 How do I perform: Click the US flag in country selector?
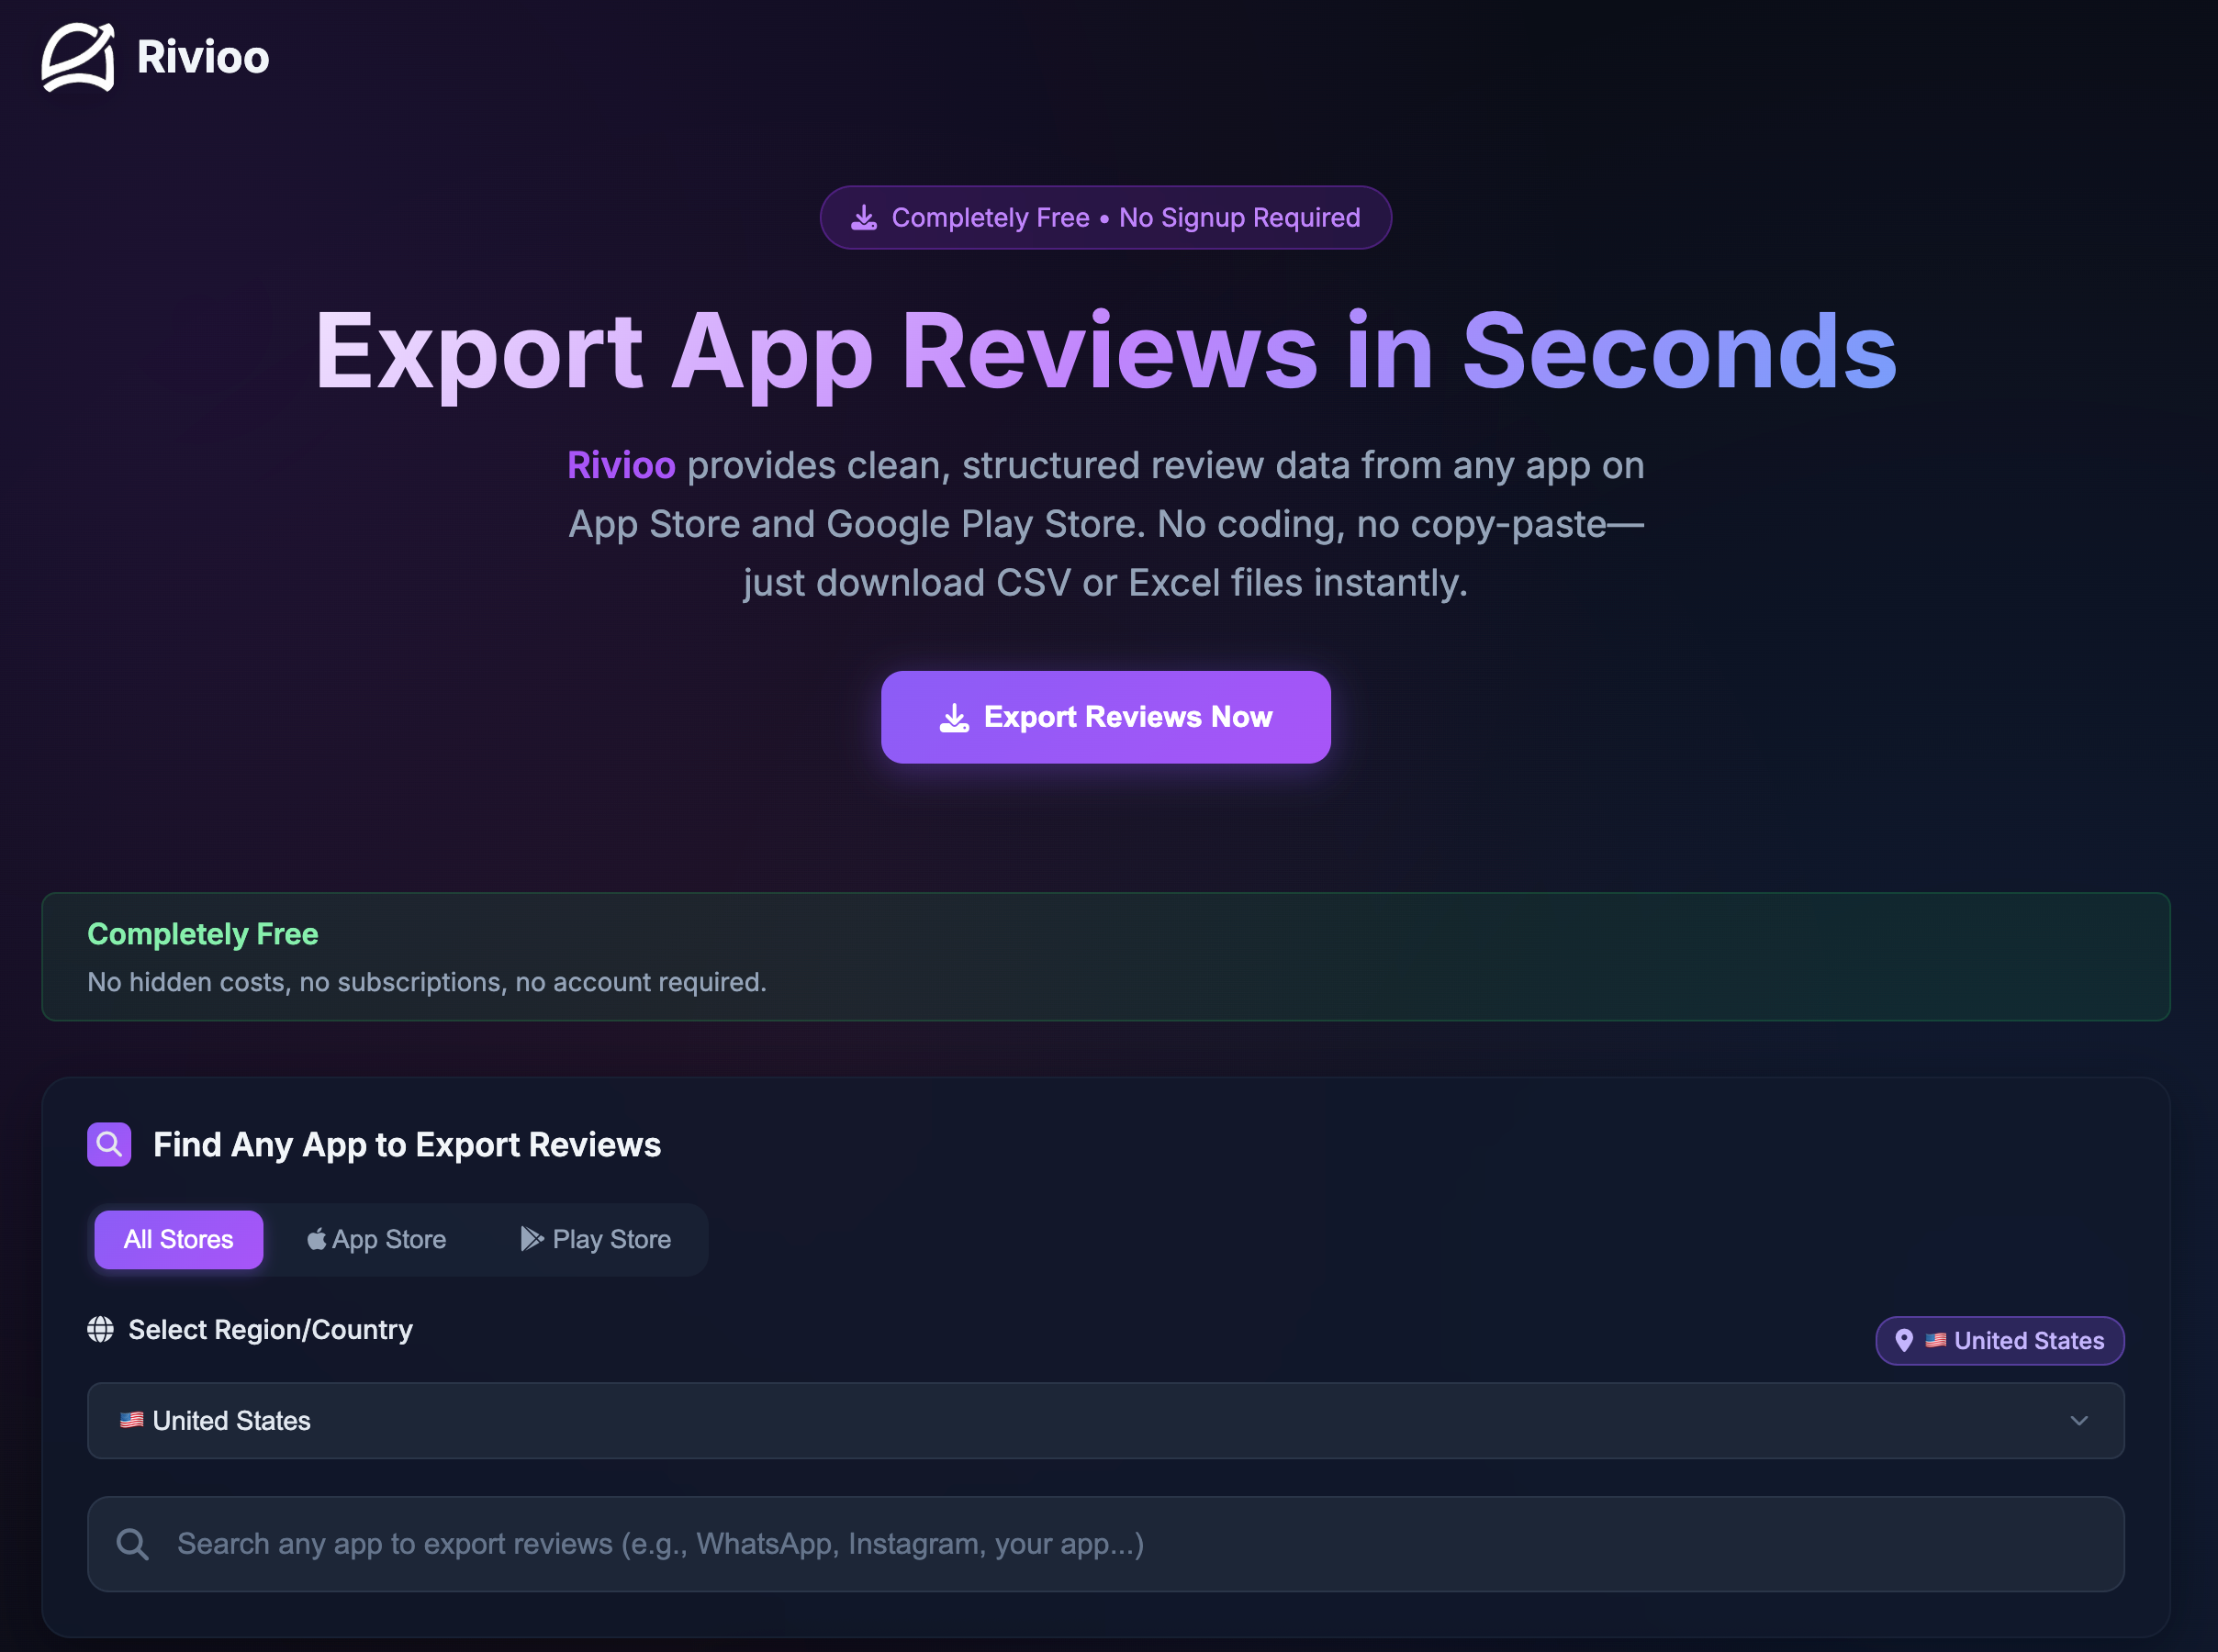pyautogui.click(x=131, y=1420)
